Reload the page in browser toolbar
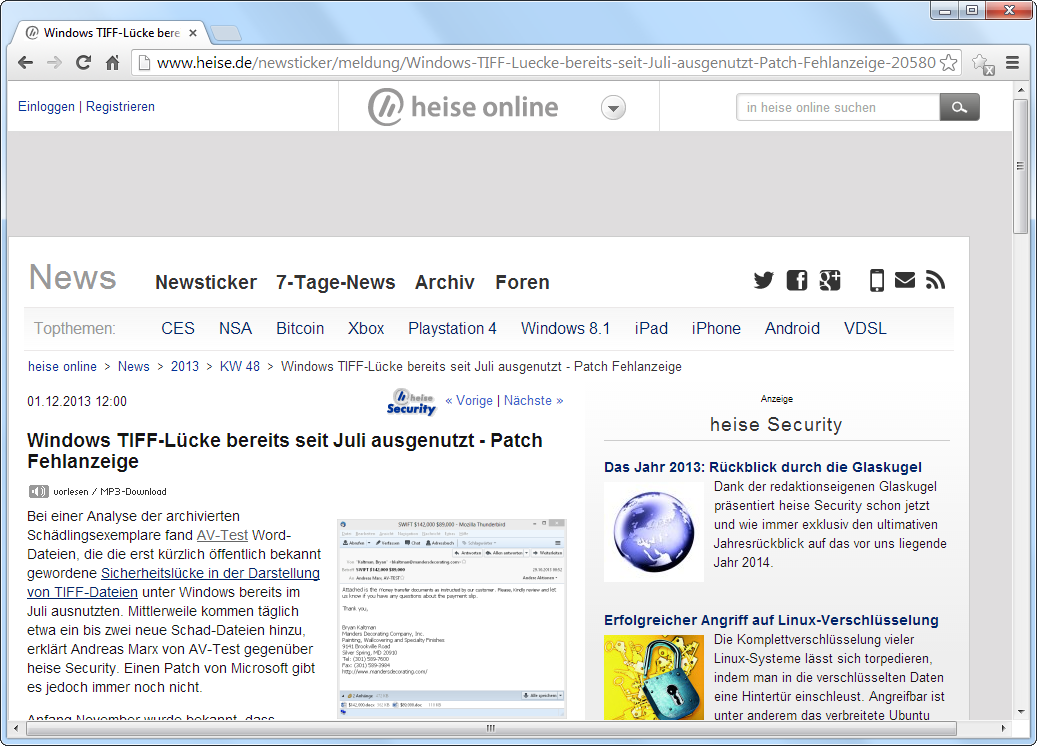The image size is (1037, 746). point(84,63)
